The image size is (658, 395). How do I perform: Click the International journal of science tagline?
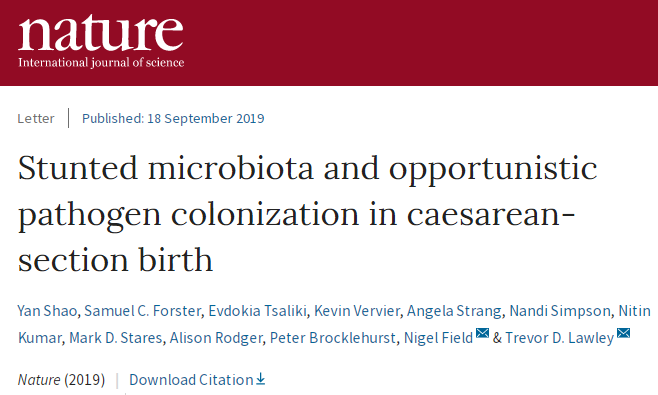pos(101,63)
